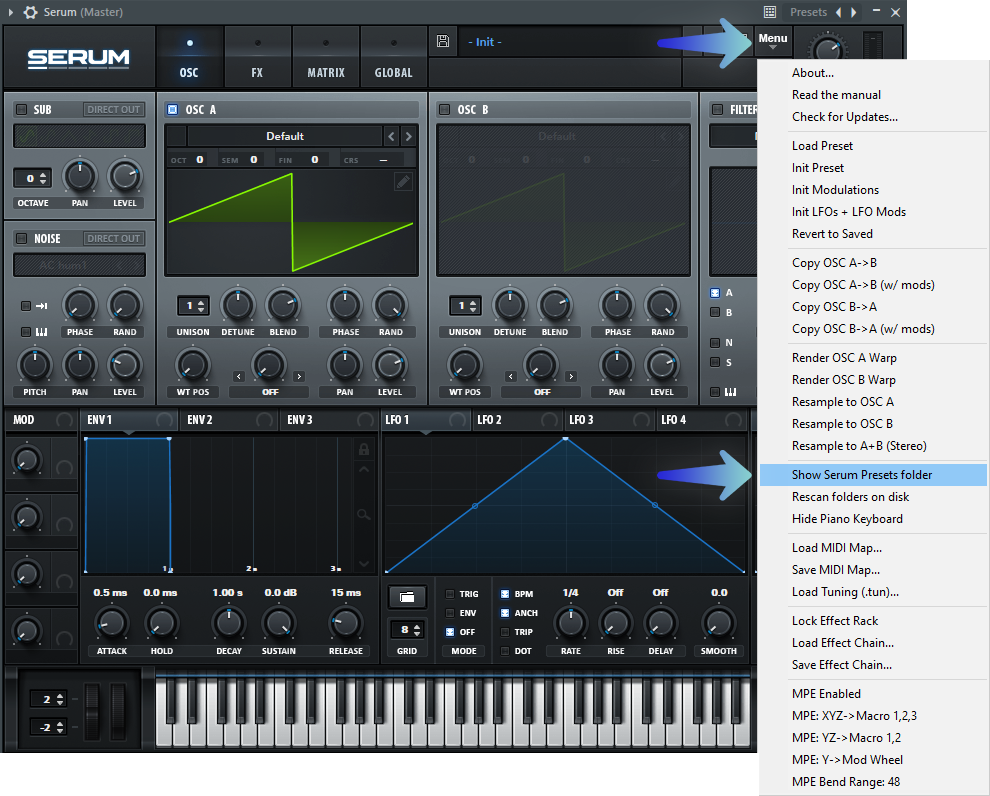Viewport: 990px width, 796px height.
Task: Click the LFO 1 modulation source handle
Action: [458, 420]
